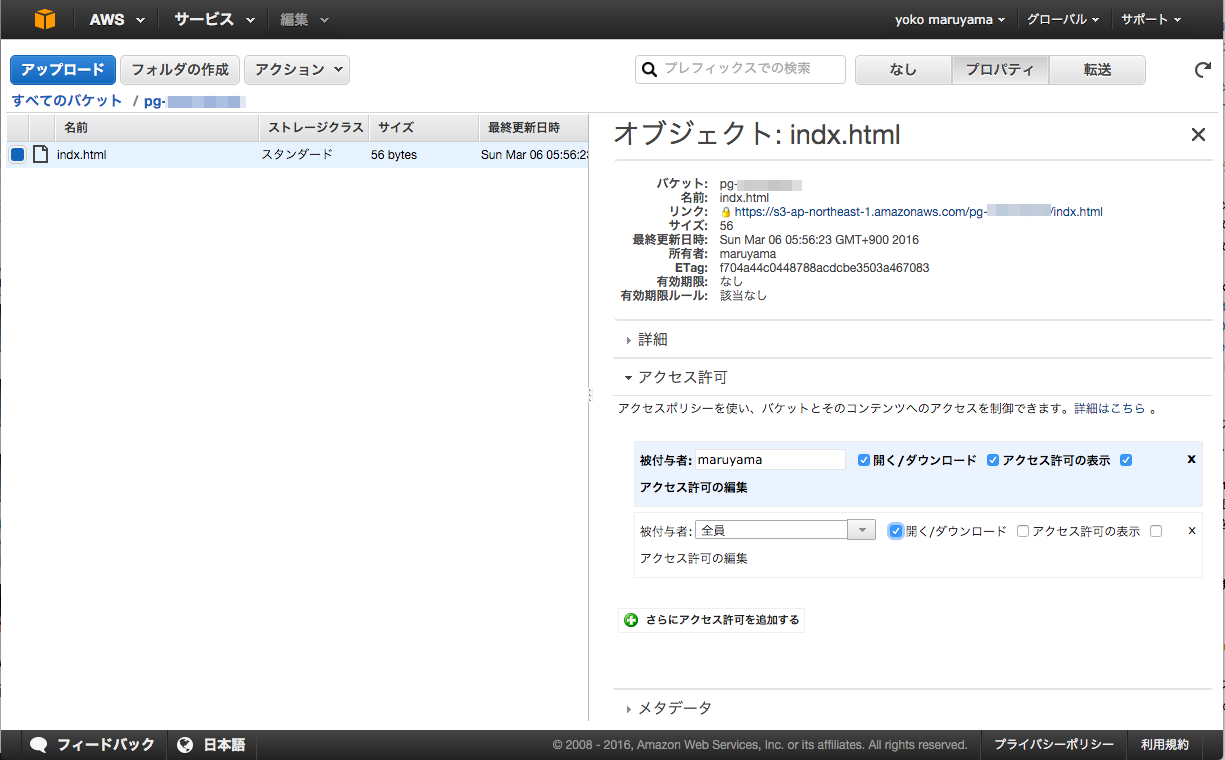This screenshot has height=760, width=1225.
Task: Click the pane splitter handle
Action: (591, 397)
